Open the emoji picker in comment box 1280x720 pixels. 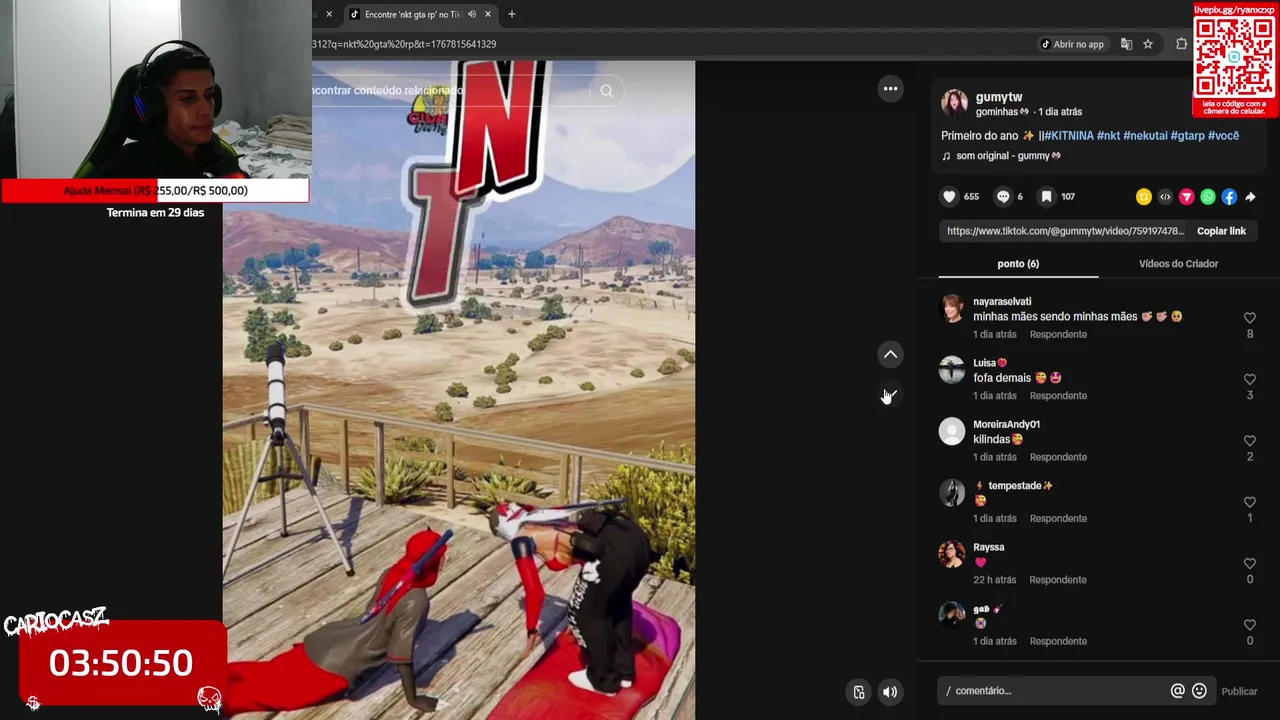(1199, 691)
